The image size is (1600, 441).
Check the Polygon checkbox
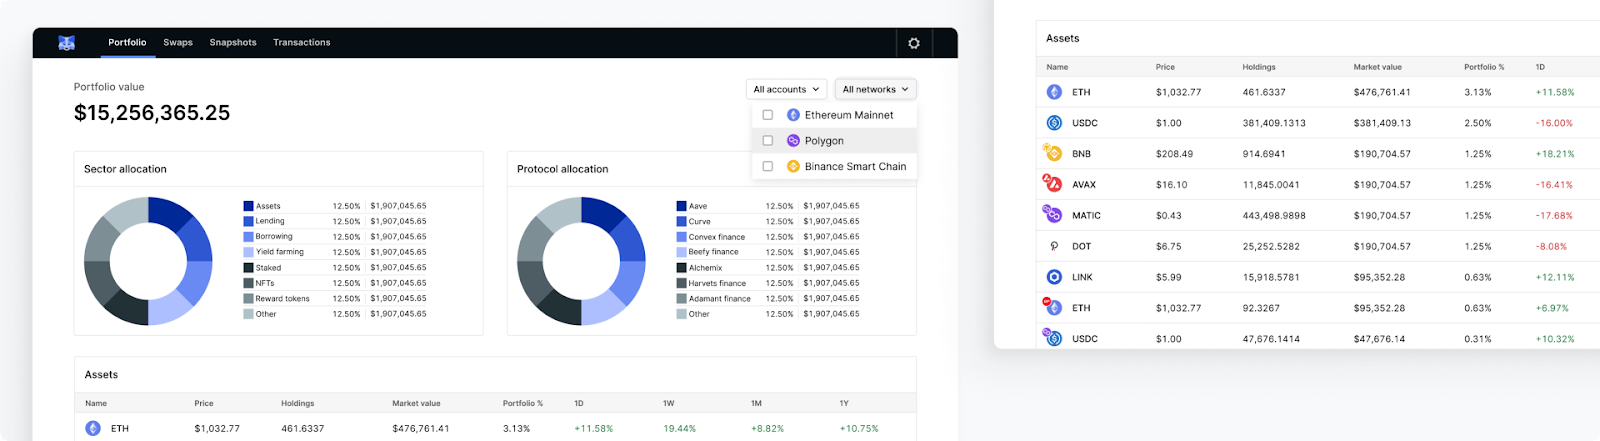point(768,141)
